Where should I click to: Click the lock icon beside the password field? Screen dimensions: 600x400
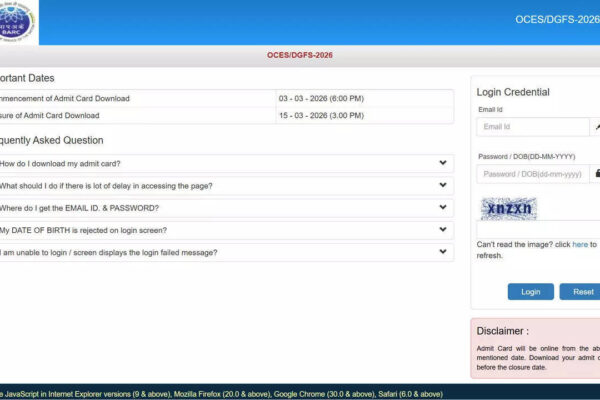(x=597, y=173)
